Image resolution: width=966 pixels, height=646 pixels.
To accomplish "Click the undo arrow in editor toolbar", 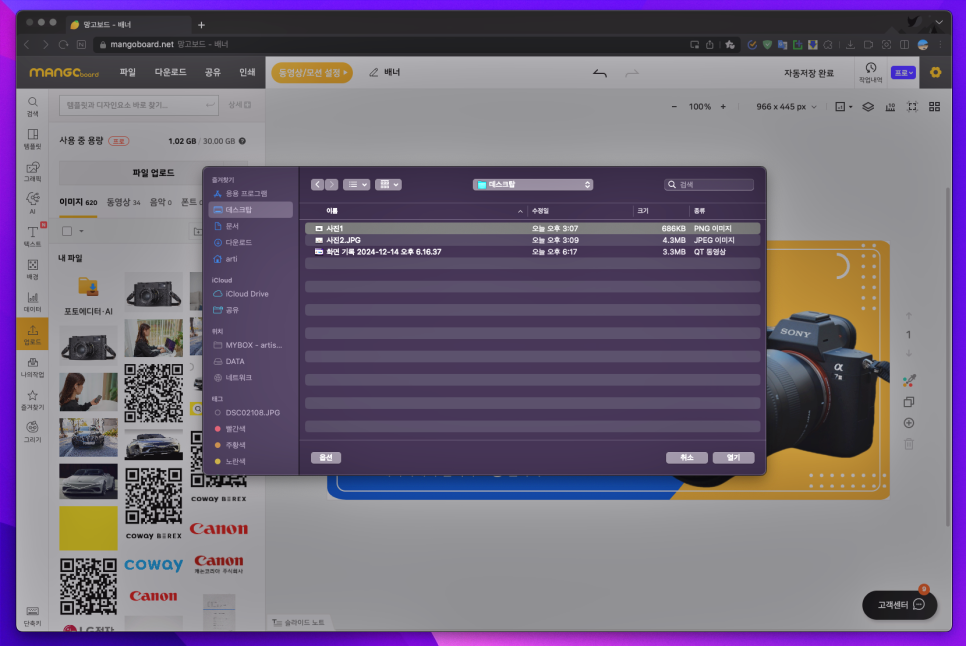I will (599, 73).
